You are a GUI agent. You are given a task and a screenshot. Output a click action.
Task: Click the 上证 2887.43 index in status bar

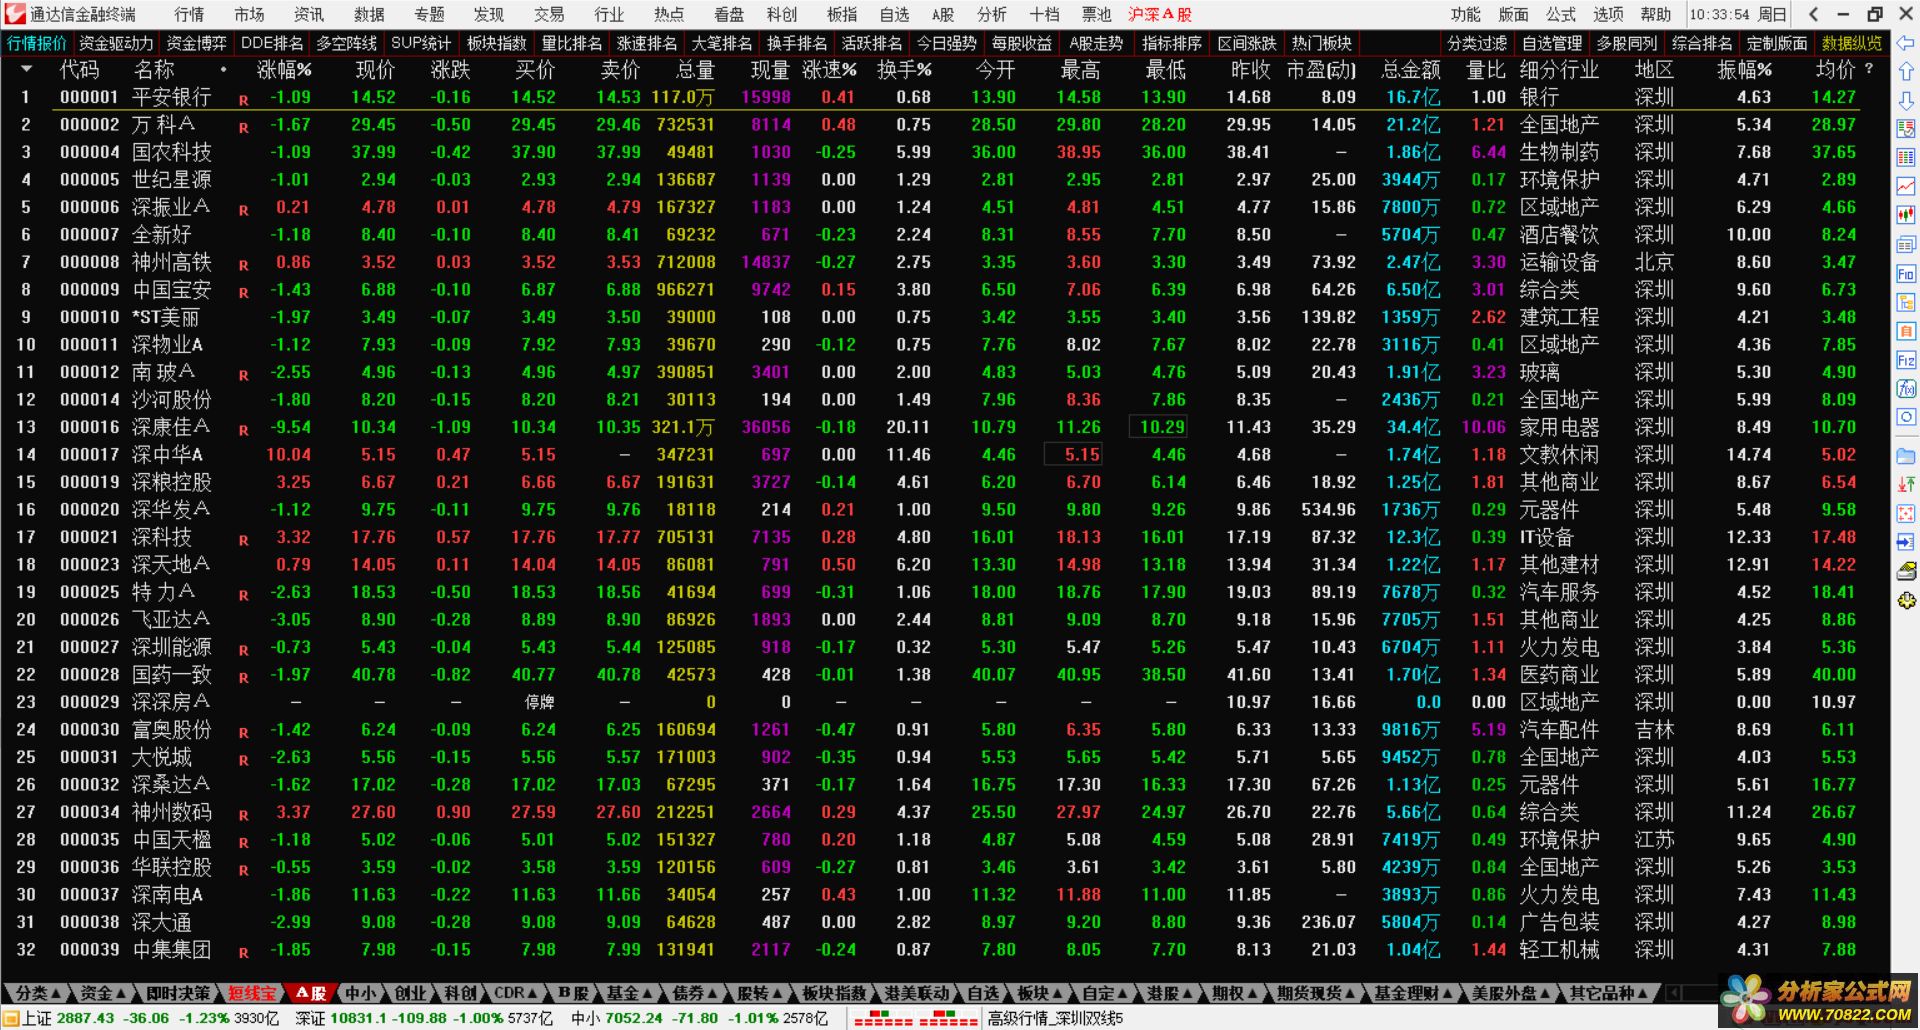click(69, 1018)
